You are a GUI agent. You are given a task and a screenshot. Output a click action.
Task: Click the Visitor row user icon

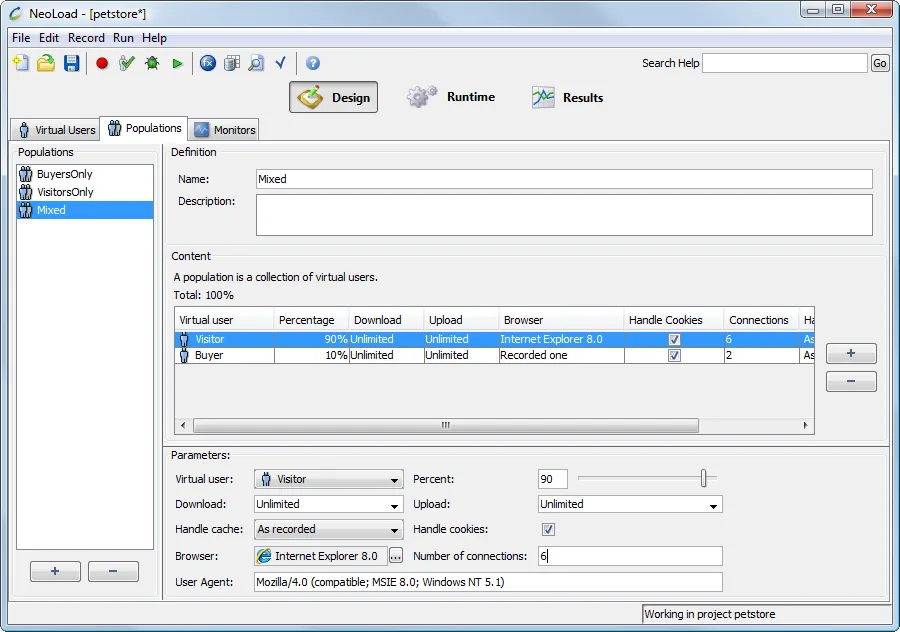coord(184,339)
